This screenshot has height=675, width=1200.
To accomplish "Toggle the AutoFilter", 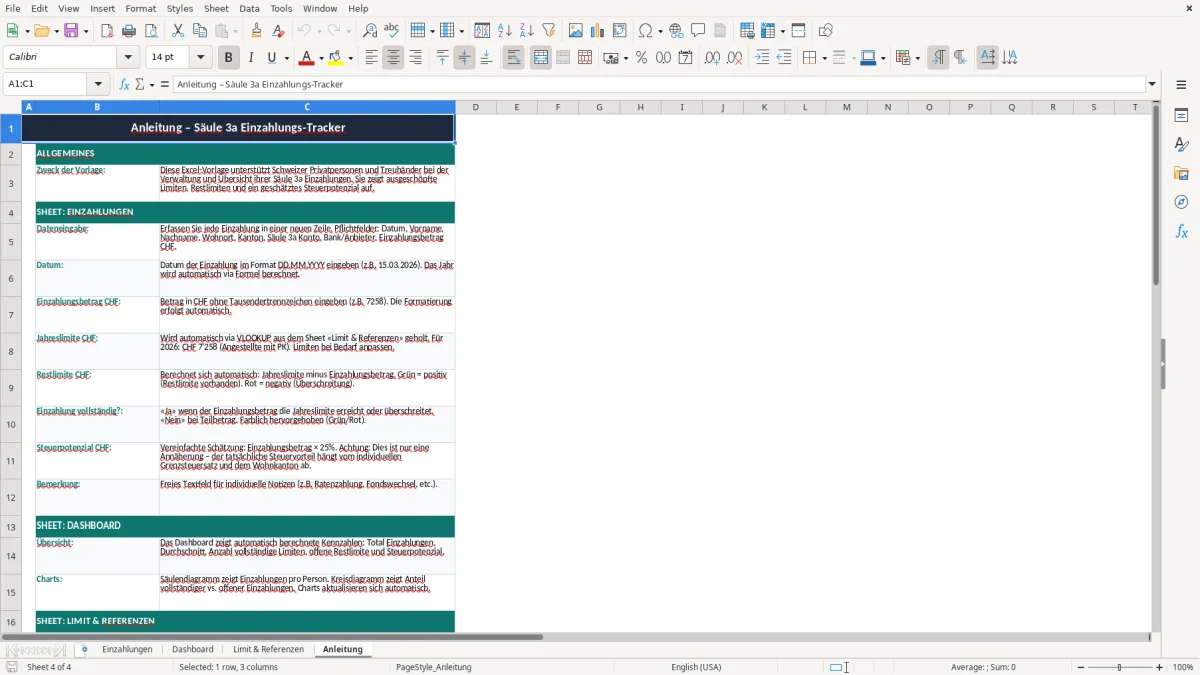I will (x=549, y=31).
